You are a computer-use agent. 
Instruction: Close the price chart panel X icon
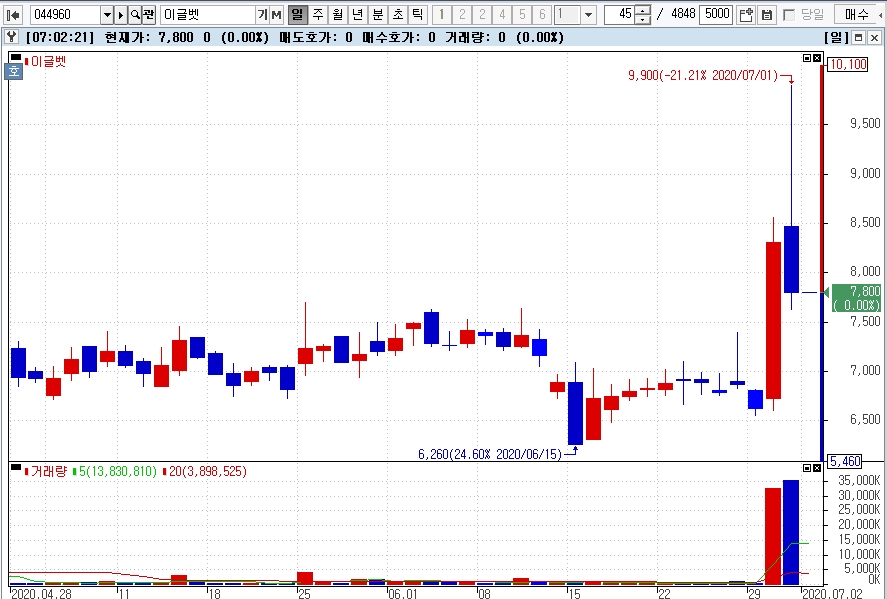(817, 58)
